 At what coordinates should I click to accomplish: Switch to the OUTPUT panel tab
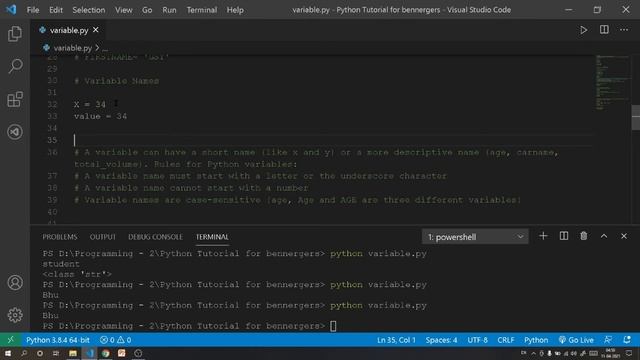(103, 237)
